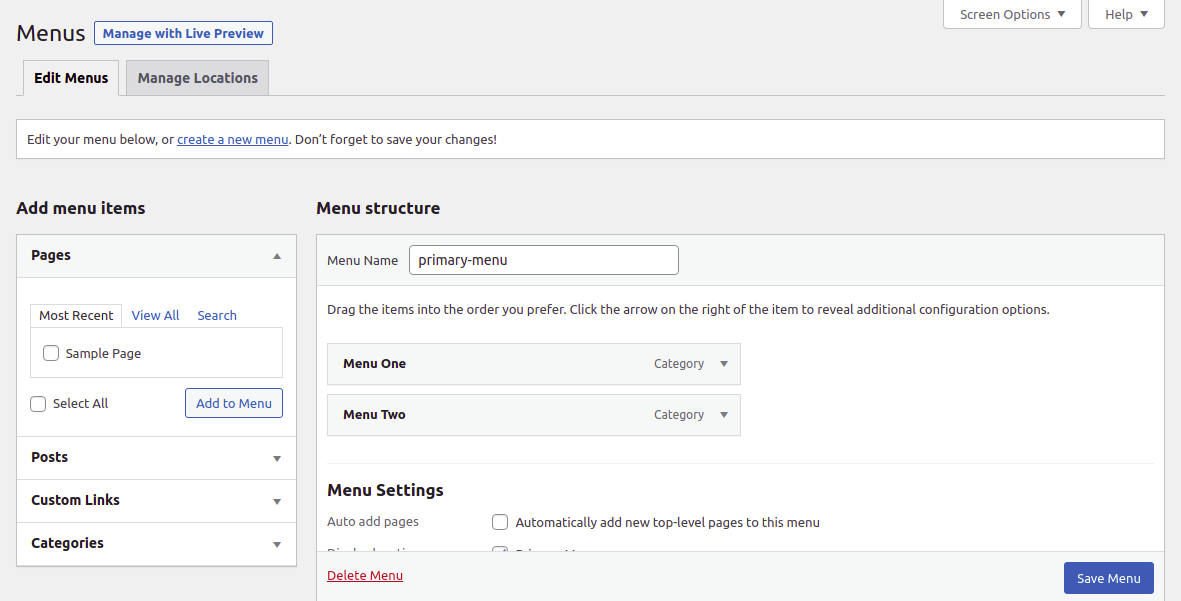The image size is (1181, 601).
Task: Click the Save Menu button
Action: (x=1108, y=578)
